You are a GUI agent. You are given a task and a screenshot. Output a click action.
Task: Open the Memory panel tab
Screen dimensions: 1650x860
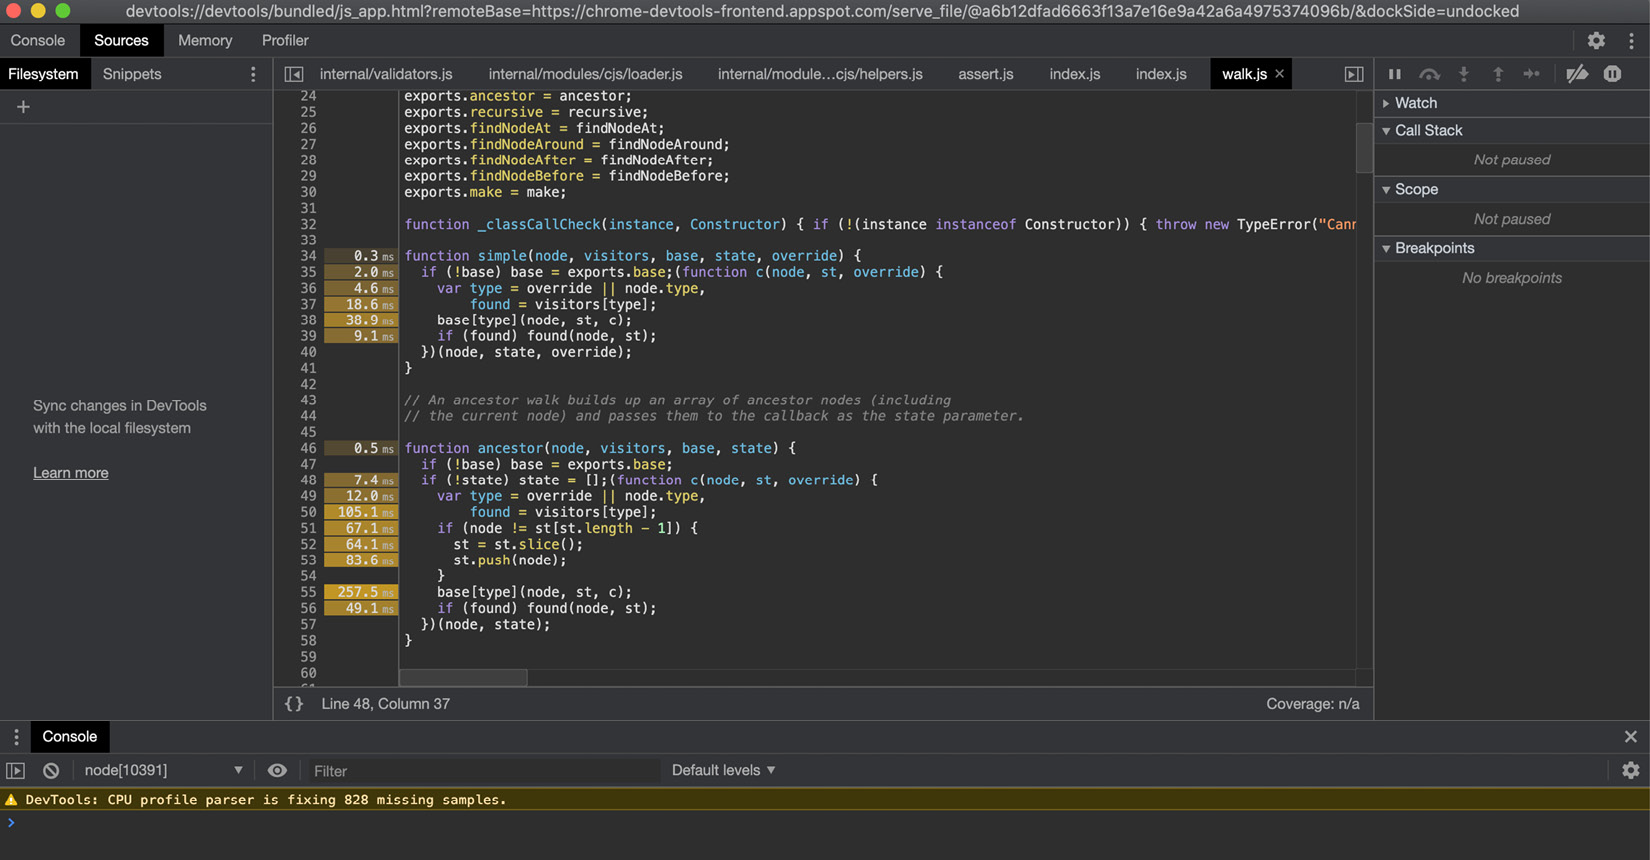205,41
